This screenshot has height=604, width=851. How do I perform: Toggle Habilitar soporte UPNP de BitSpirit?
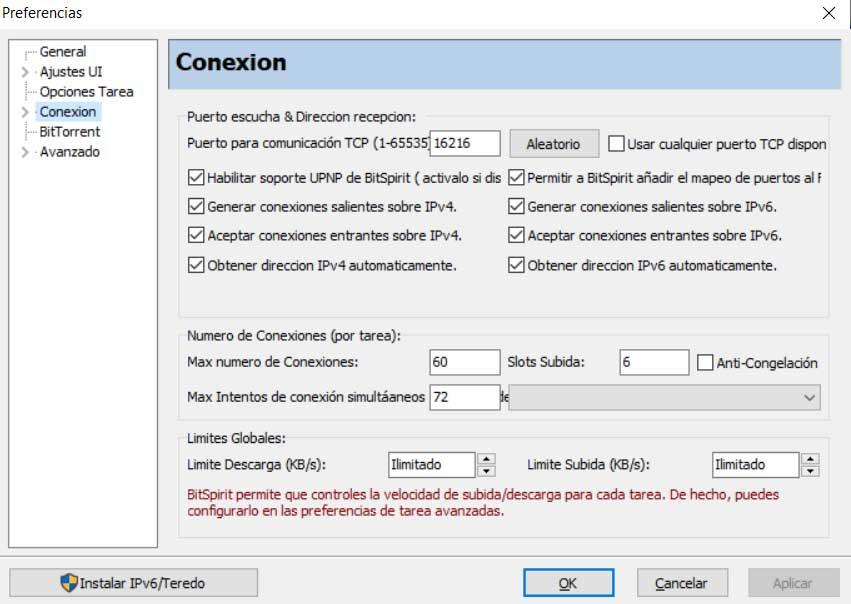tap(195, 177)
